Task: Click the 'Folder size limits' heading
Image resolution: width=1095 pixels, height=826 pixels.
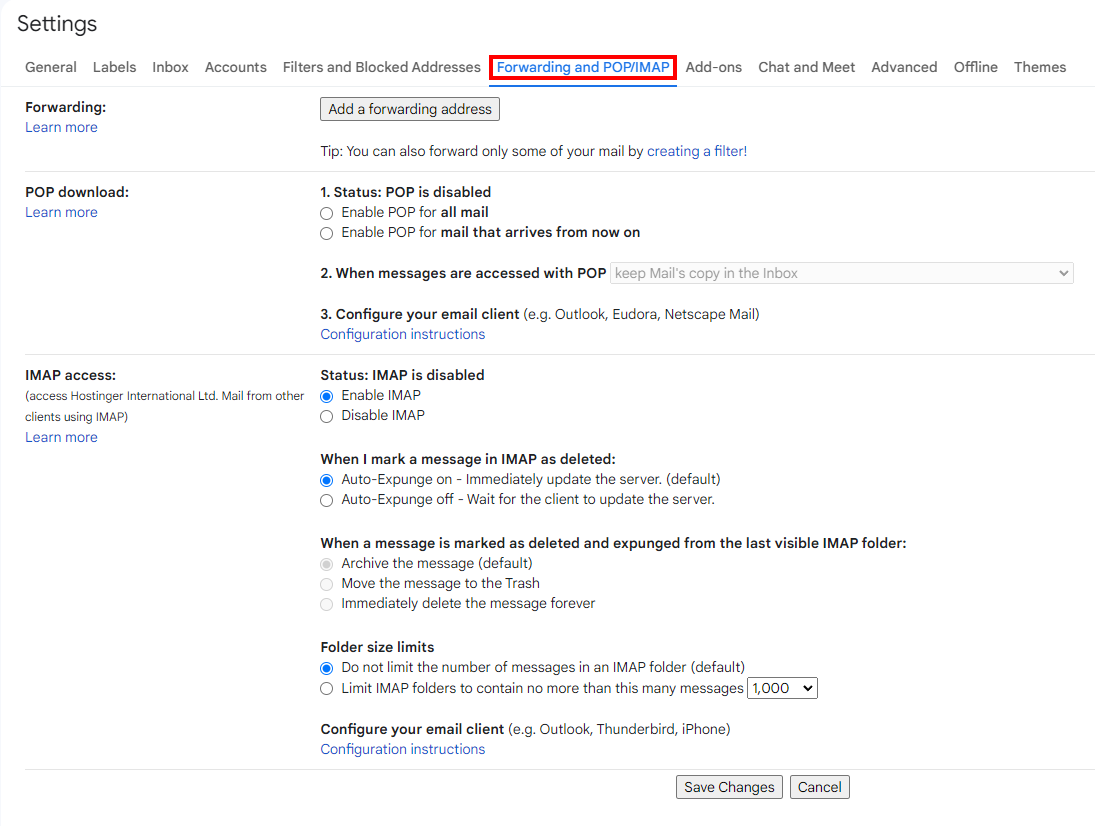Action: point(377,647)
